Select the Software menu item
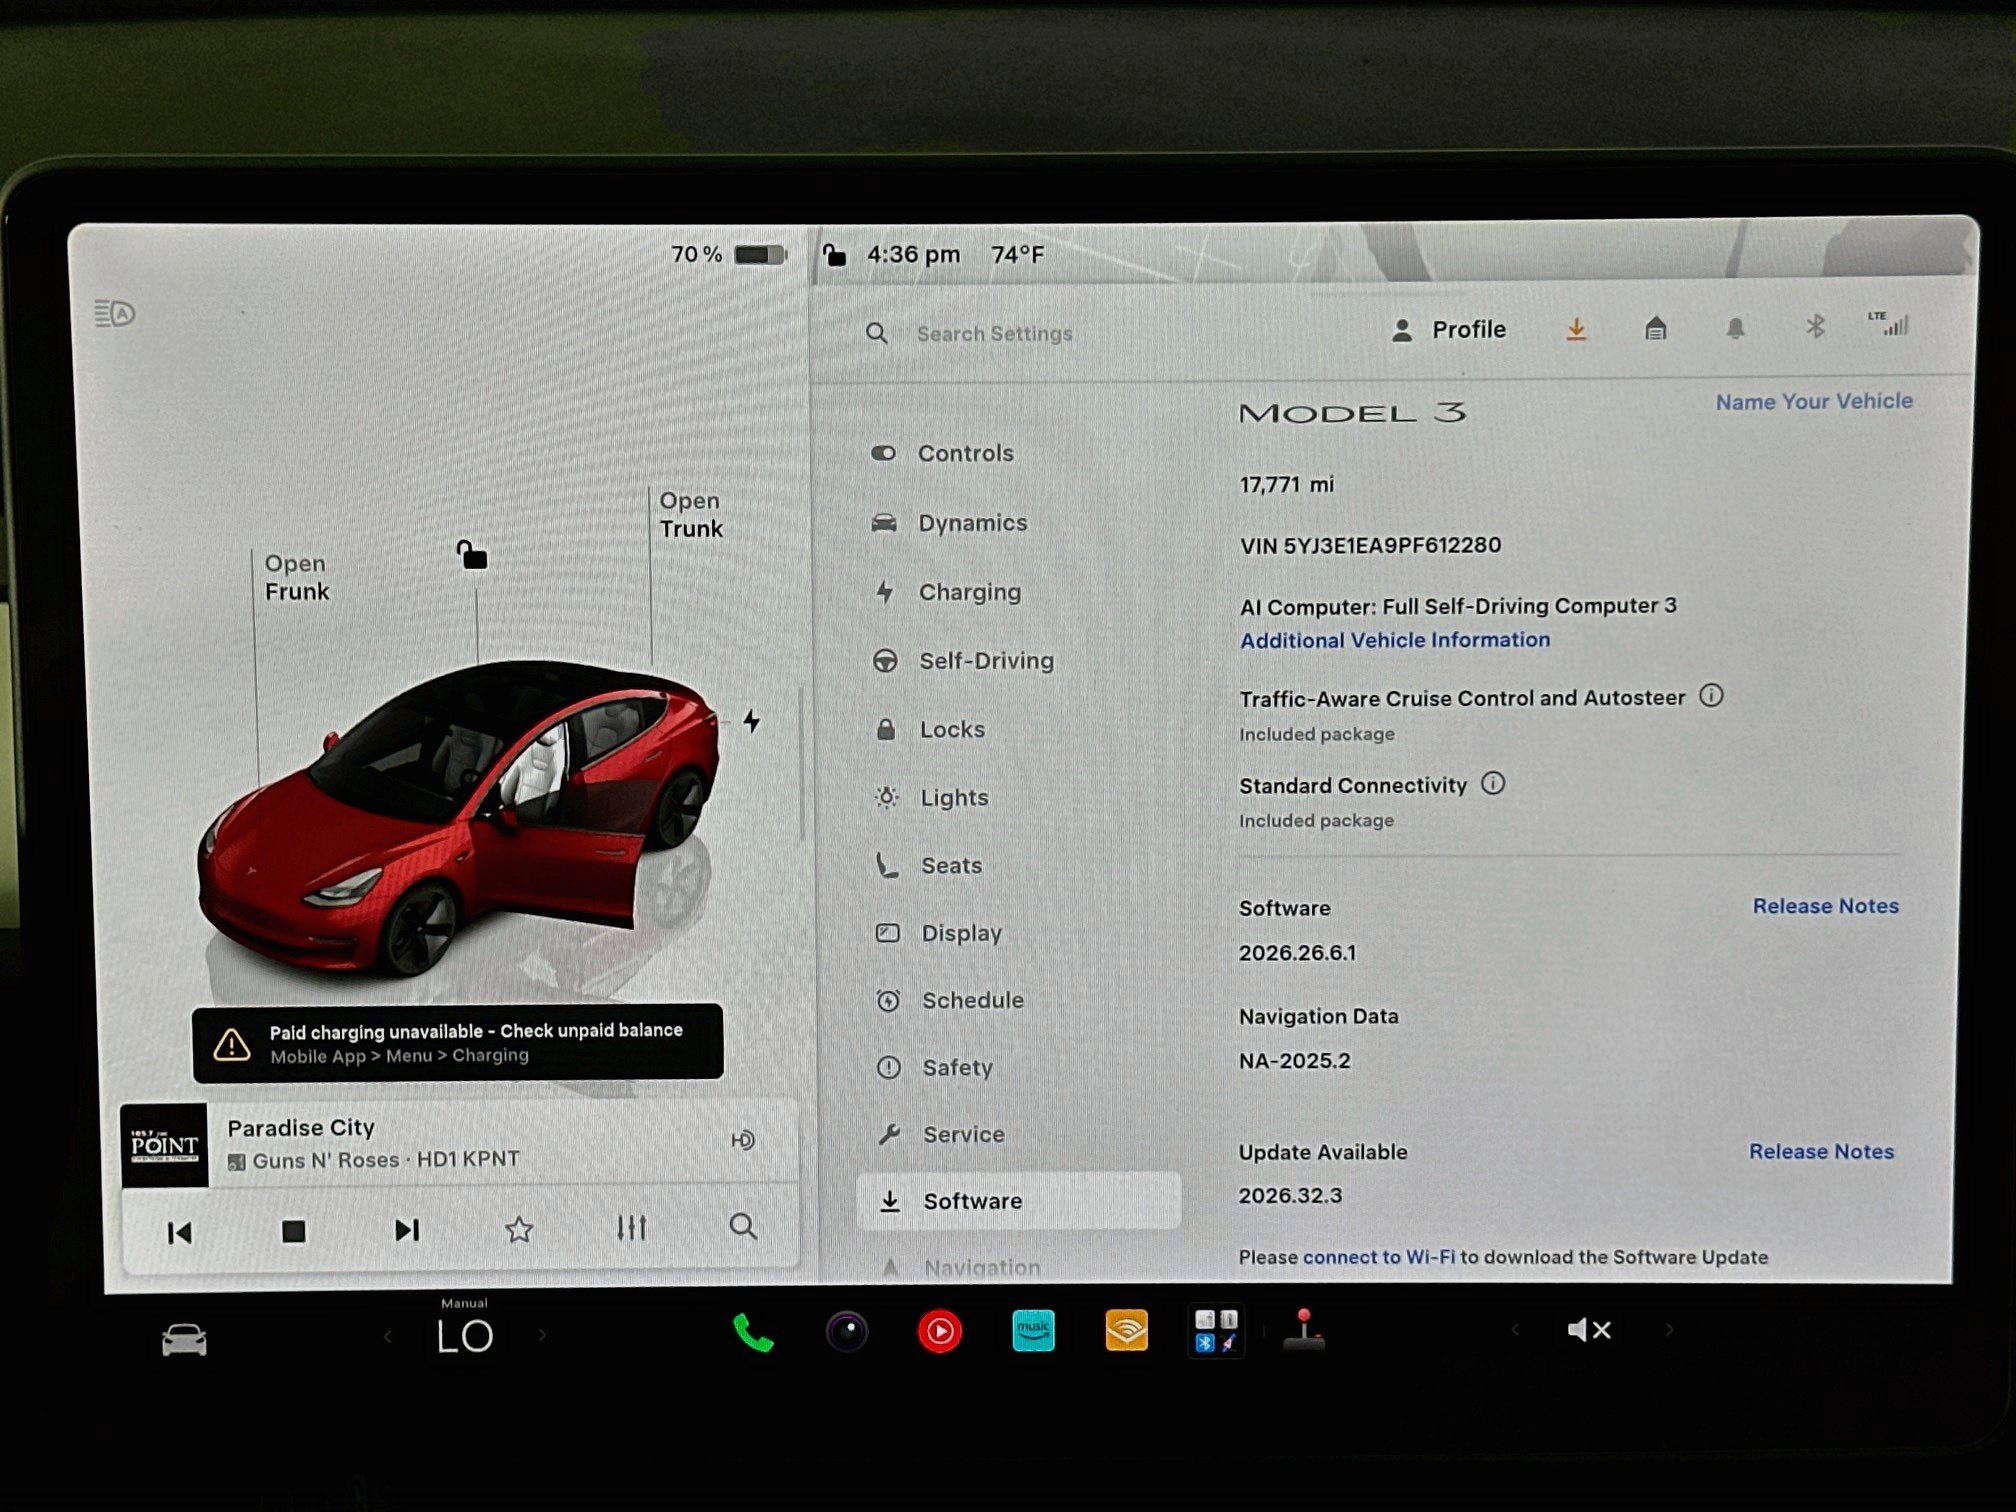 coord(1019,1201)
